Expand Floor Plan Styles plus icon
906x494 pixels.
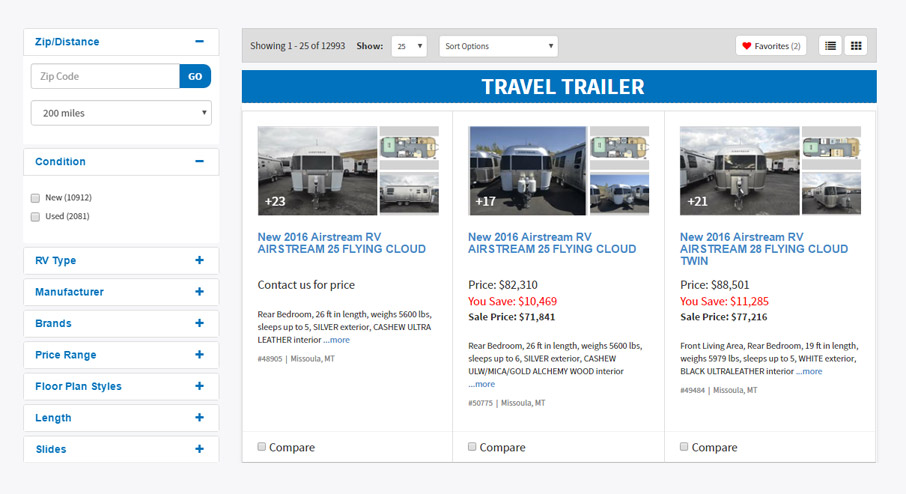click(199, 386)
